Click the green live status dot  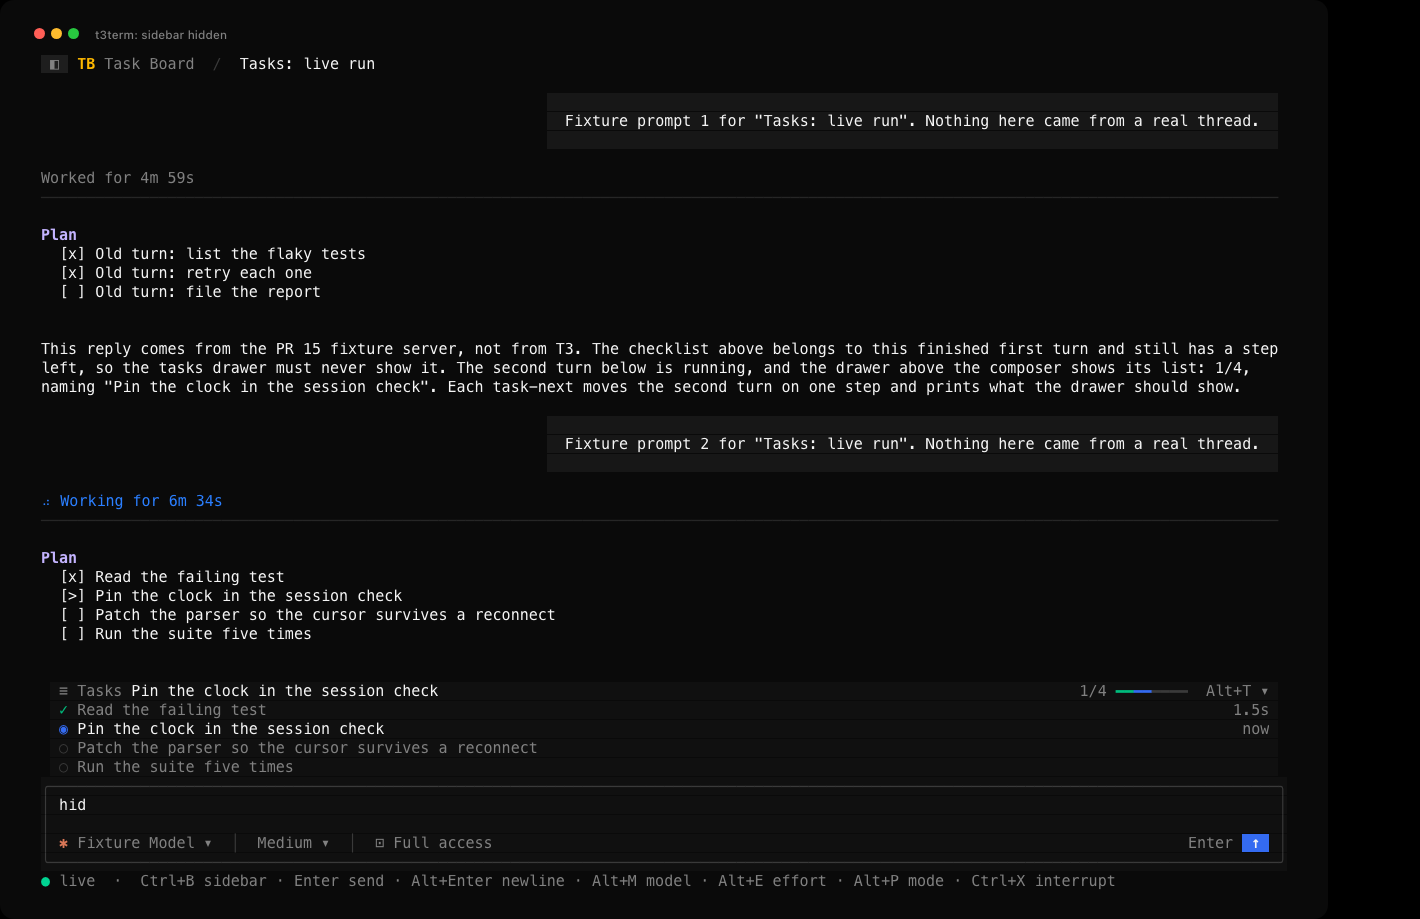click(45, 881)
